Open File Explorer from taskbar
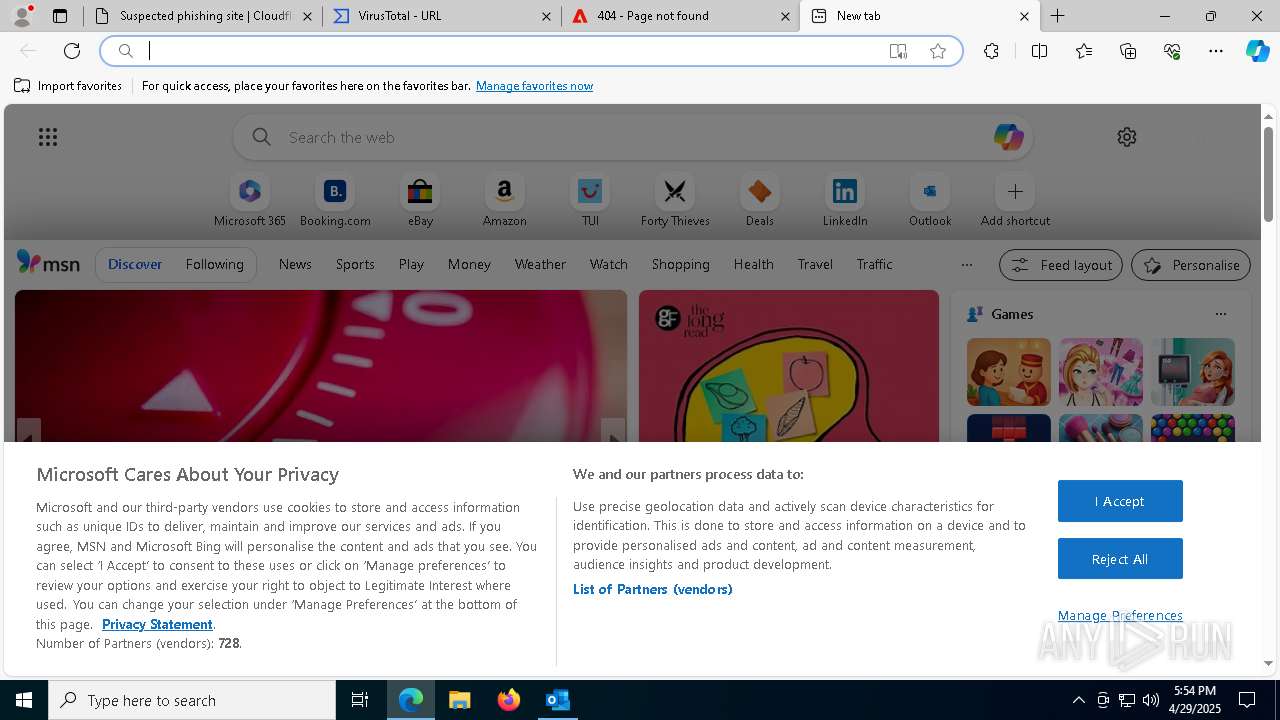Viewport: 1280px width, 720px height. 460,700
